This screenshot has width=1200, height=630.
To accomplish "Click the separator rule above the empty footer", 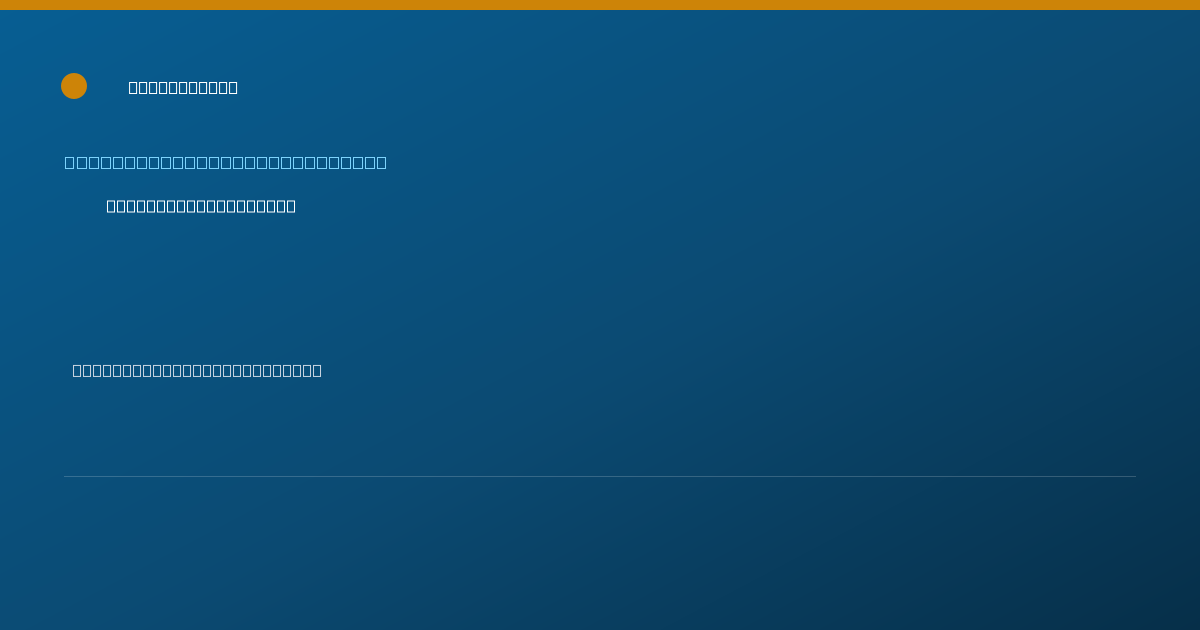I will 600,476.
